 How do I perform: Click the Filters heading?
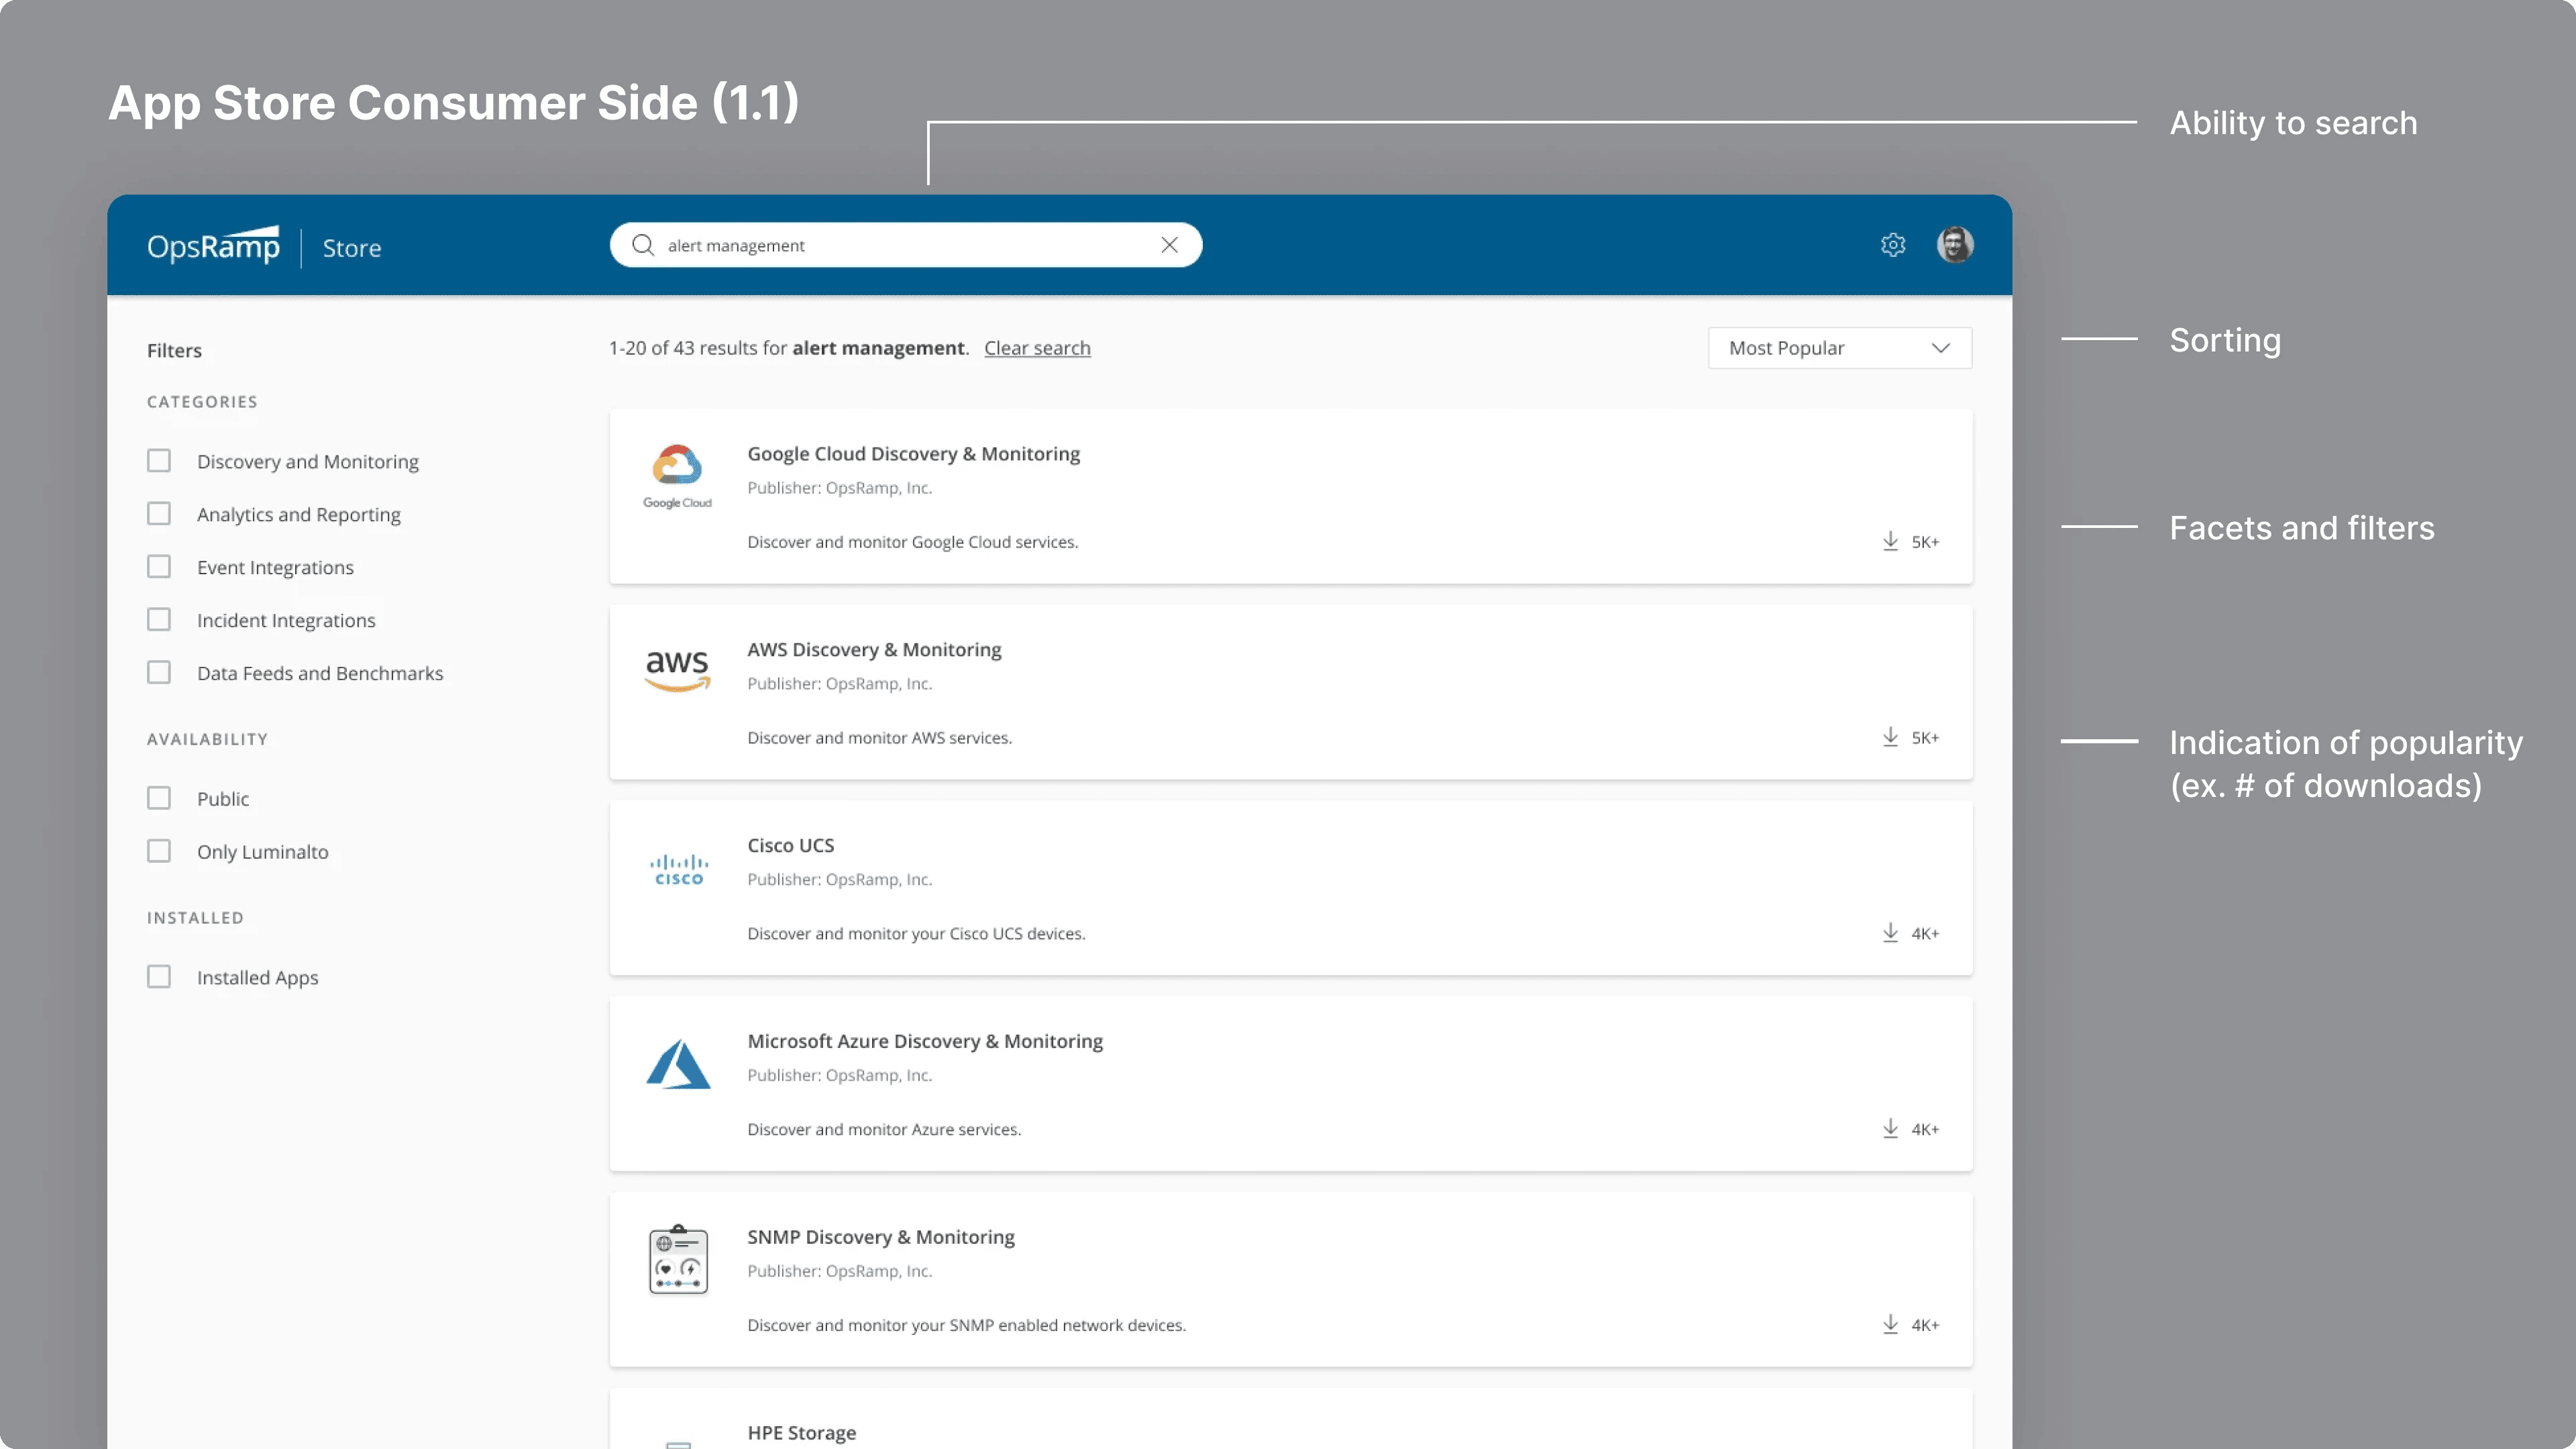tap(174, 351)
